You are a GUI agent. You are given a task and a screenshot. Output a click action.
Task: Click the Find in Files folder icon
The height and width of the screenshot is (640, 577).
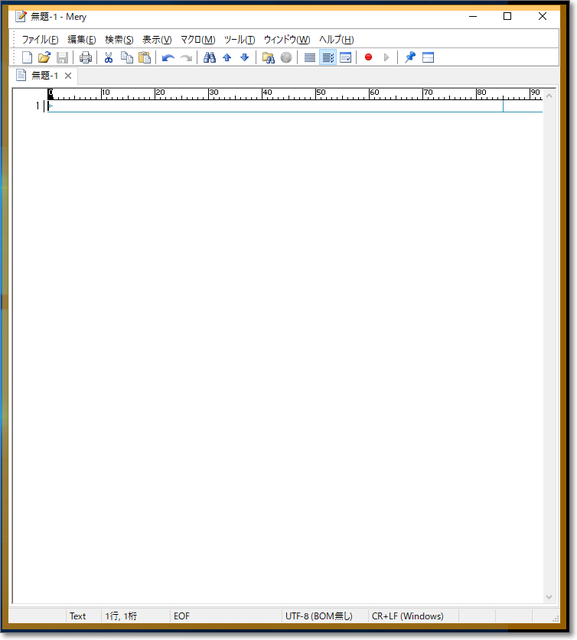(268, 58)
